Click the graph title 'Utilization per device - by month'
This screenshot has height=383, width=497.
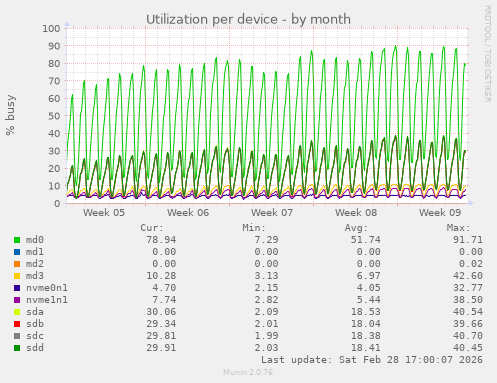[x=248, y=19]
